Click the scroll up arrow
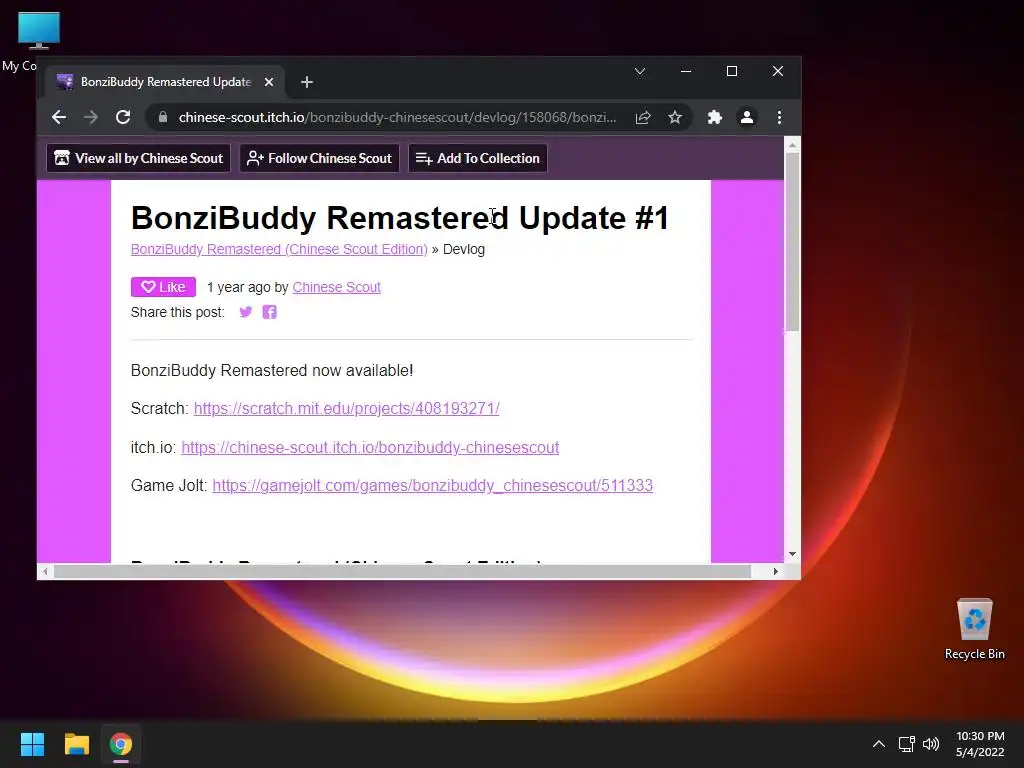 tap(792, 145)
